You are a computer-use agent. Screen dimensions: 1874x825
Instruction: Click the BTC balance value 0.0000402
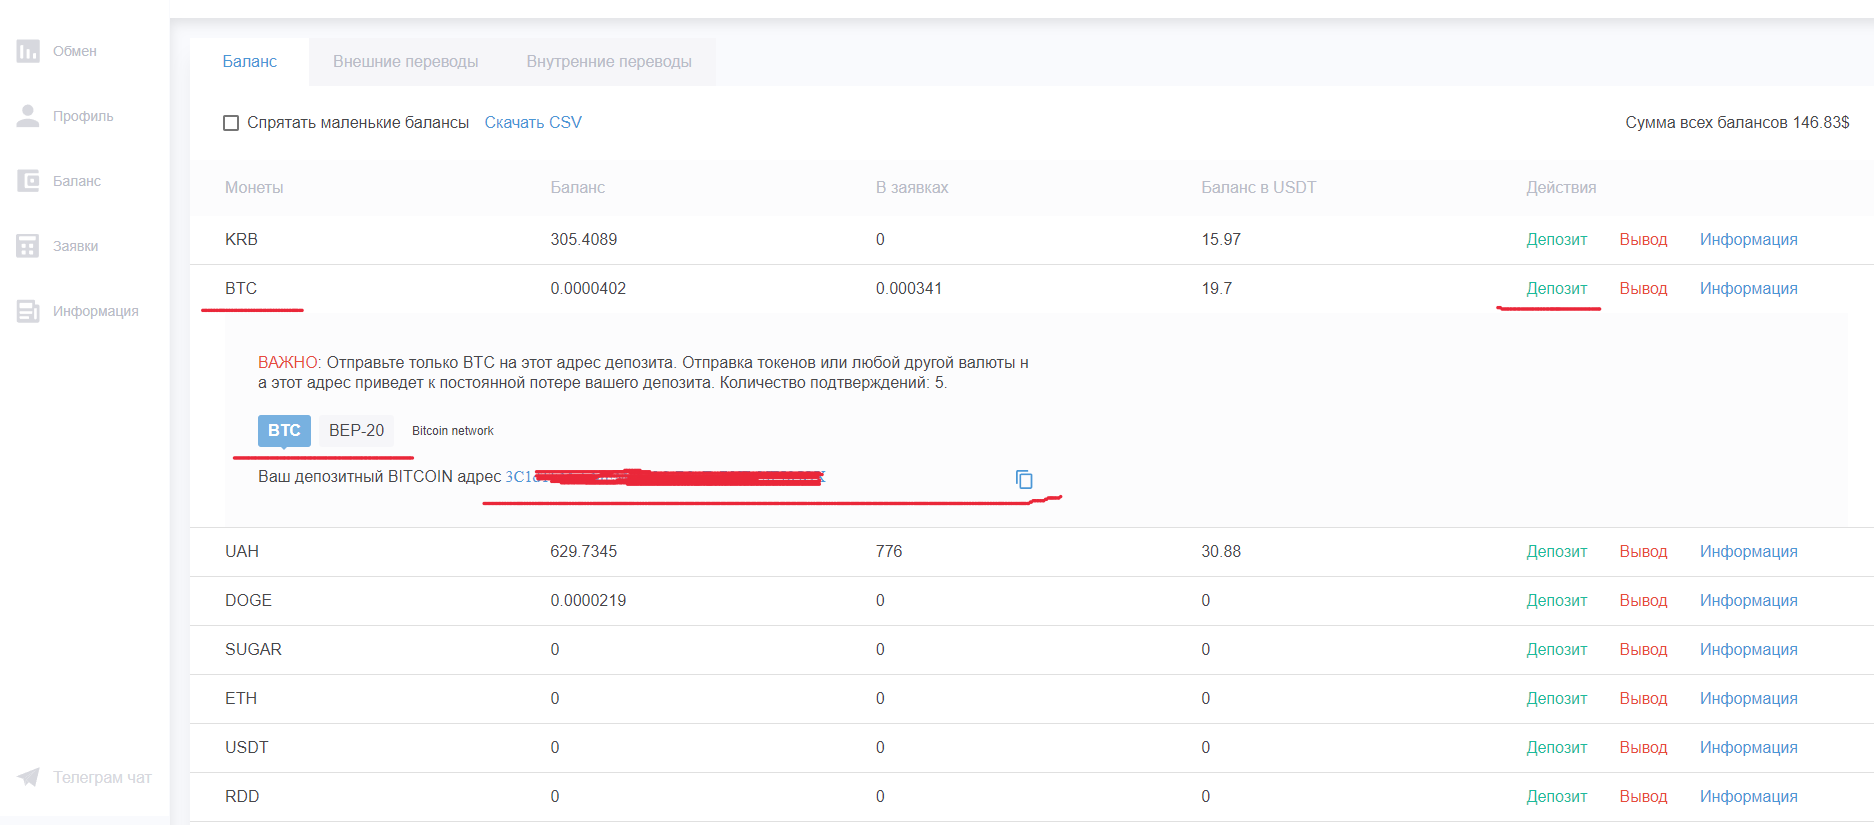pyautogui.click(x=588, y=289)
